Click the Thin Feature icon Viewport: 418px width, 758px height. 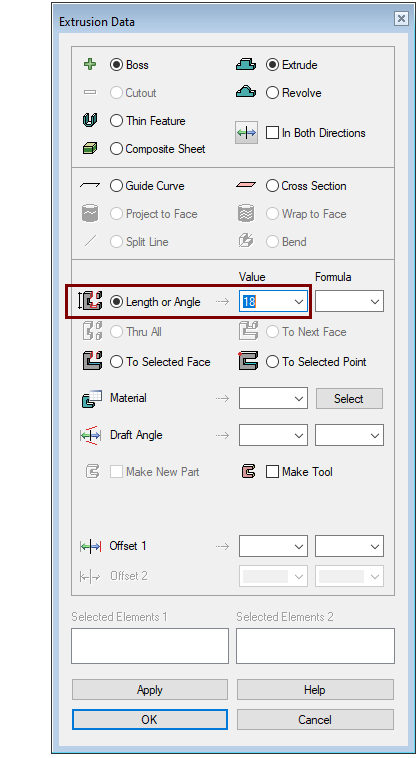(90, 120)
